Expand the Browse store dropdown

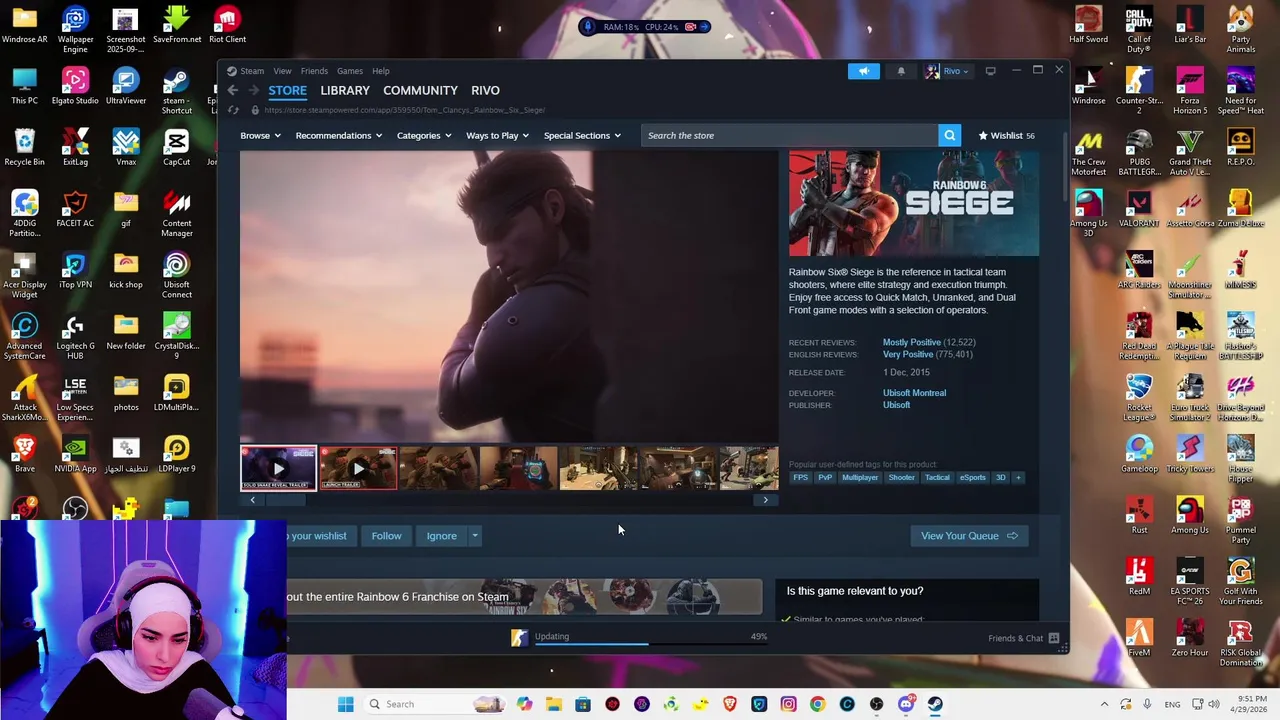(260, 135)
